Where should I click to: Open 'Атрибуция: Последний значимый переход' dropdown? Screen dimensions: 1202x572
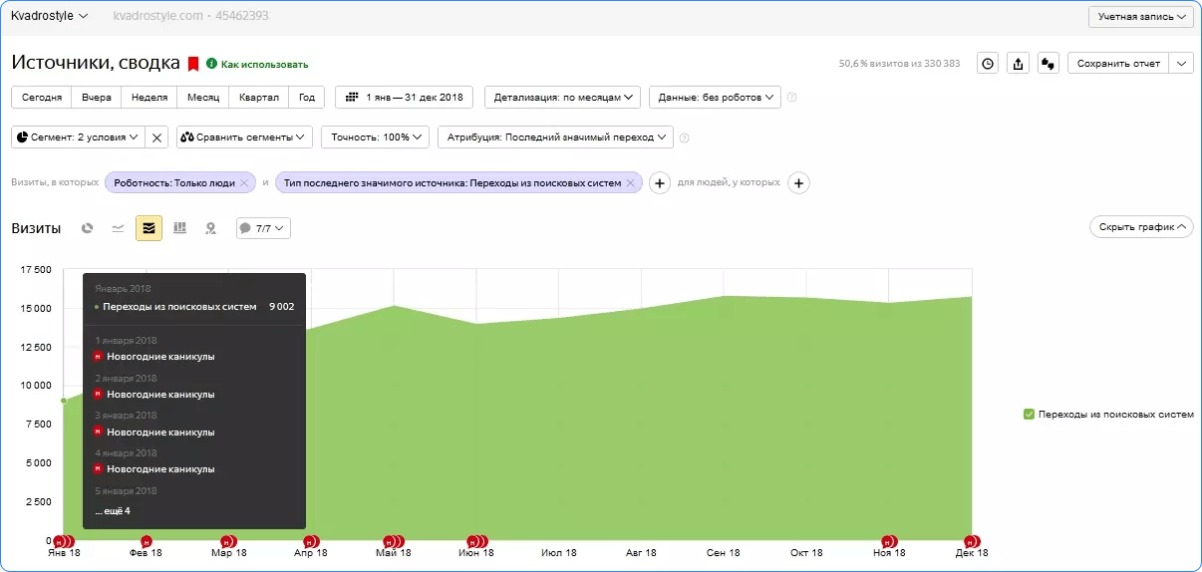555,137
